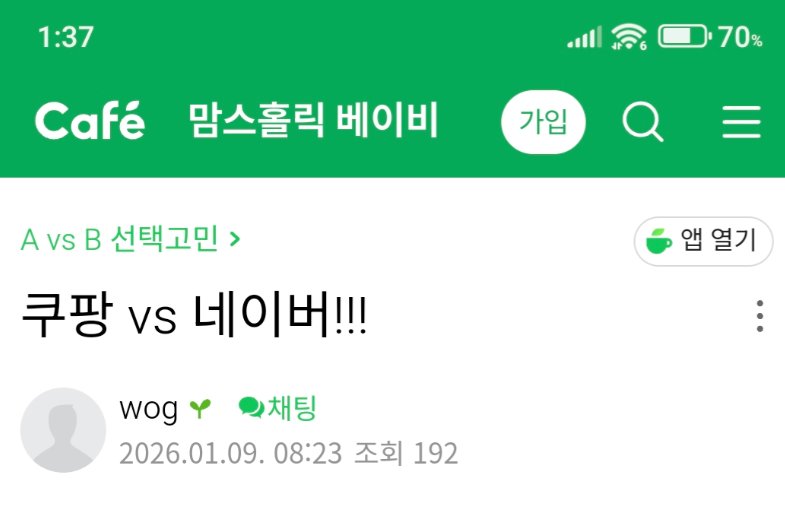Tap the battery icon in status bar

click(x=684, y=37)
